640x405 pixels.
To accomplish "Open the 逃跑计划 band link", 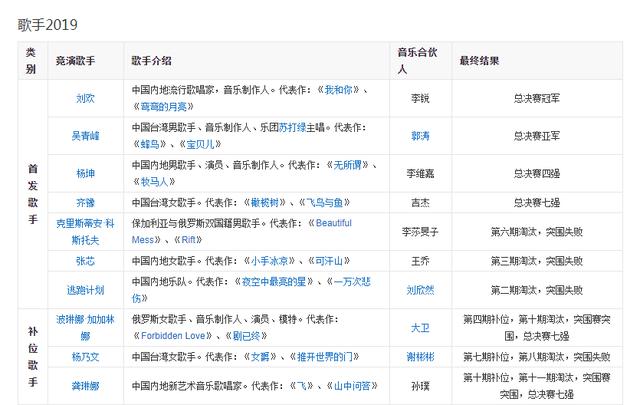I will [x=85, y=290].
